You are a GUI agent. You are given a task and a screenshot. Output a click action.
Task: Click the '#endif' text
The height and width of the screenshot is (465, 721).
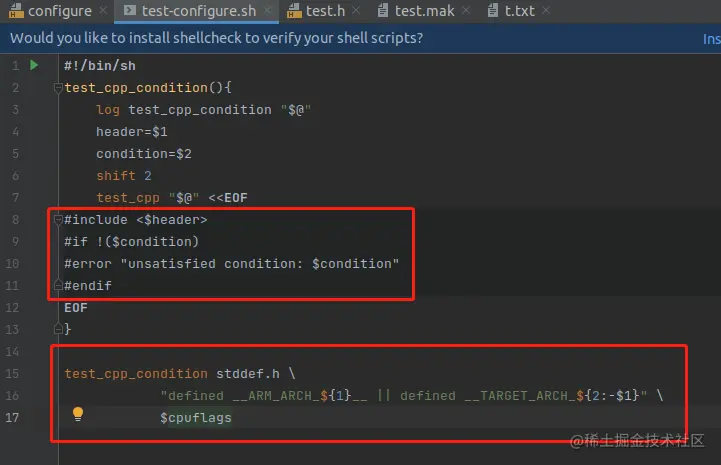pyautogui.click(x=88, y=286)
